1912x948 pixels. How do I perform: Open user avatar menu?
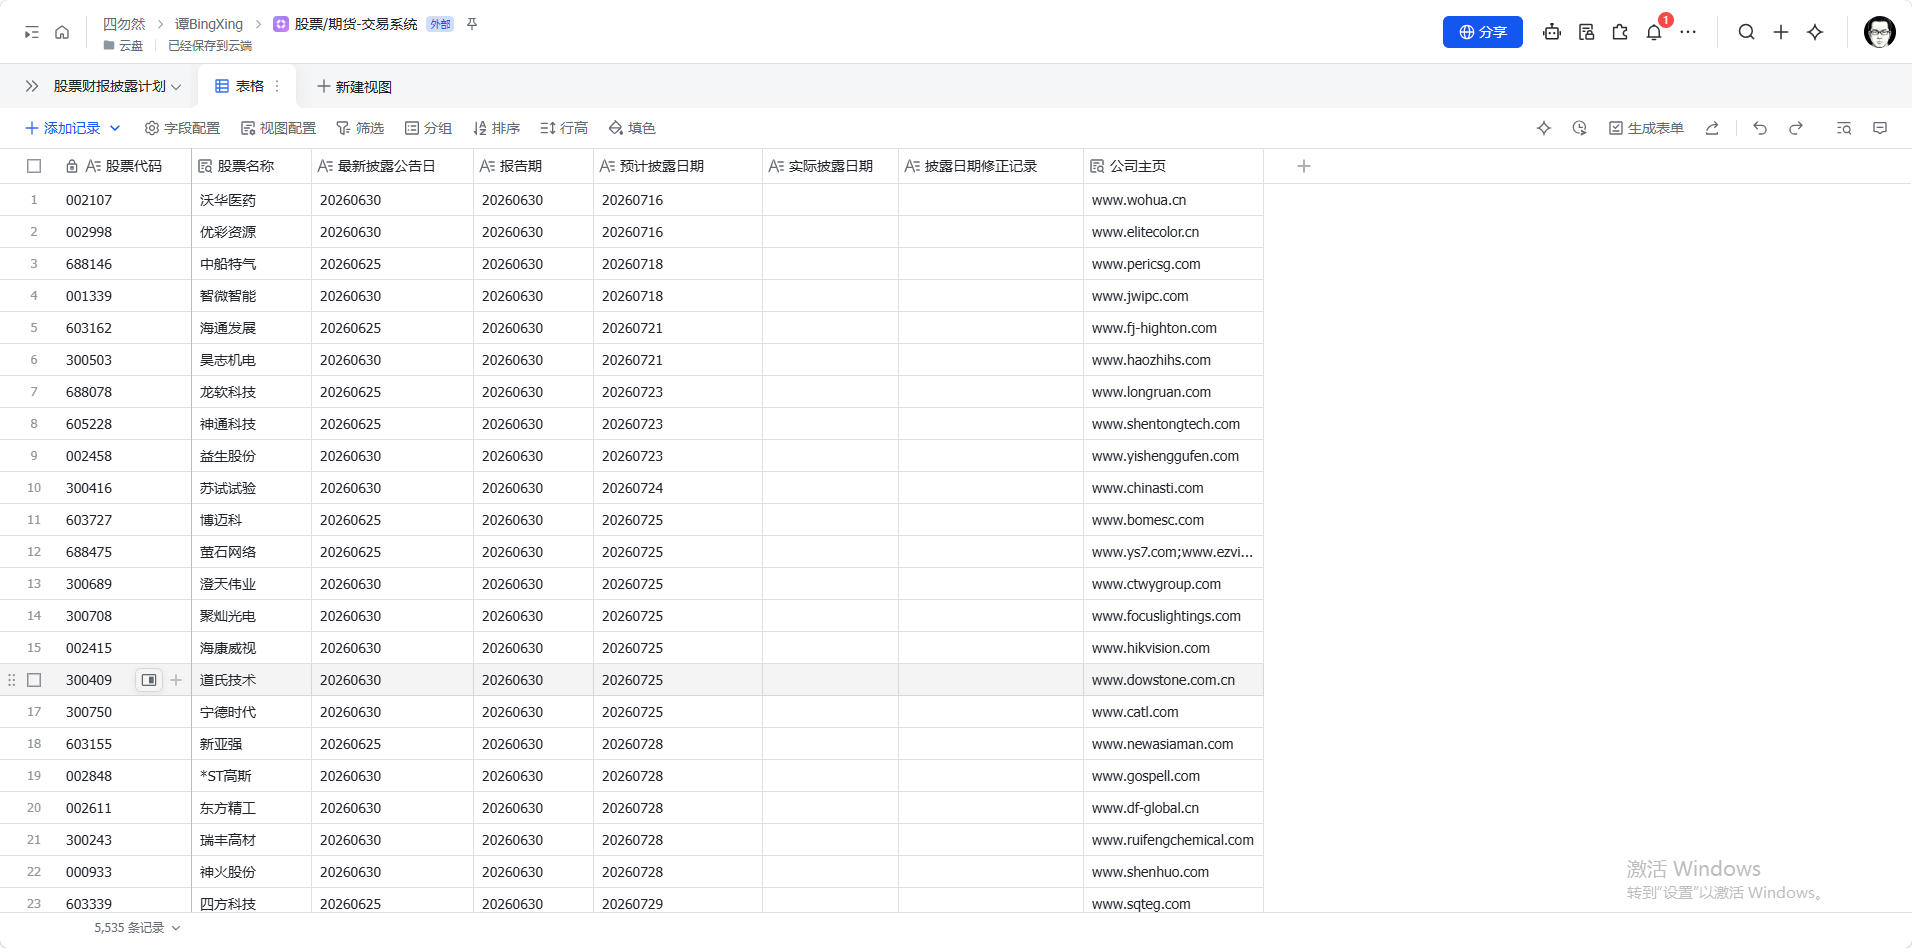1880,32
